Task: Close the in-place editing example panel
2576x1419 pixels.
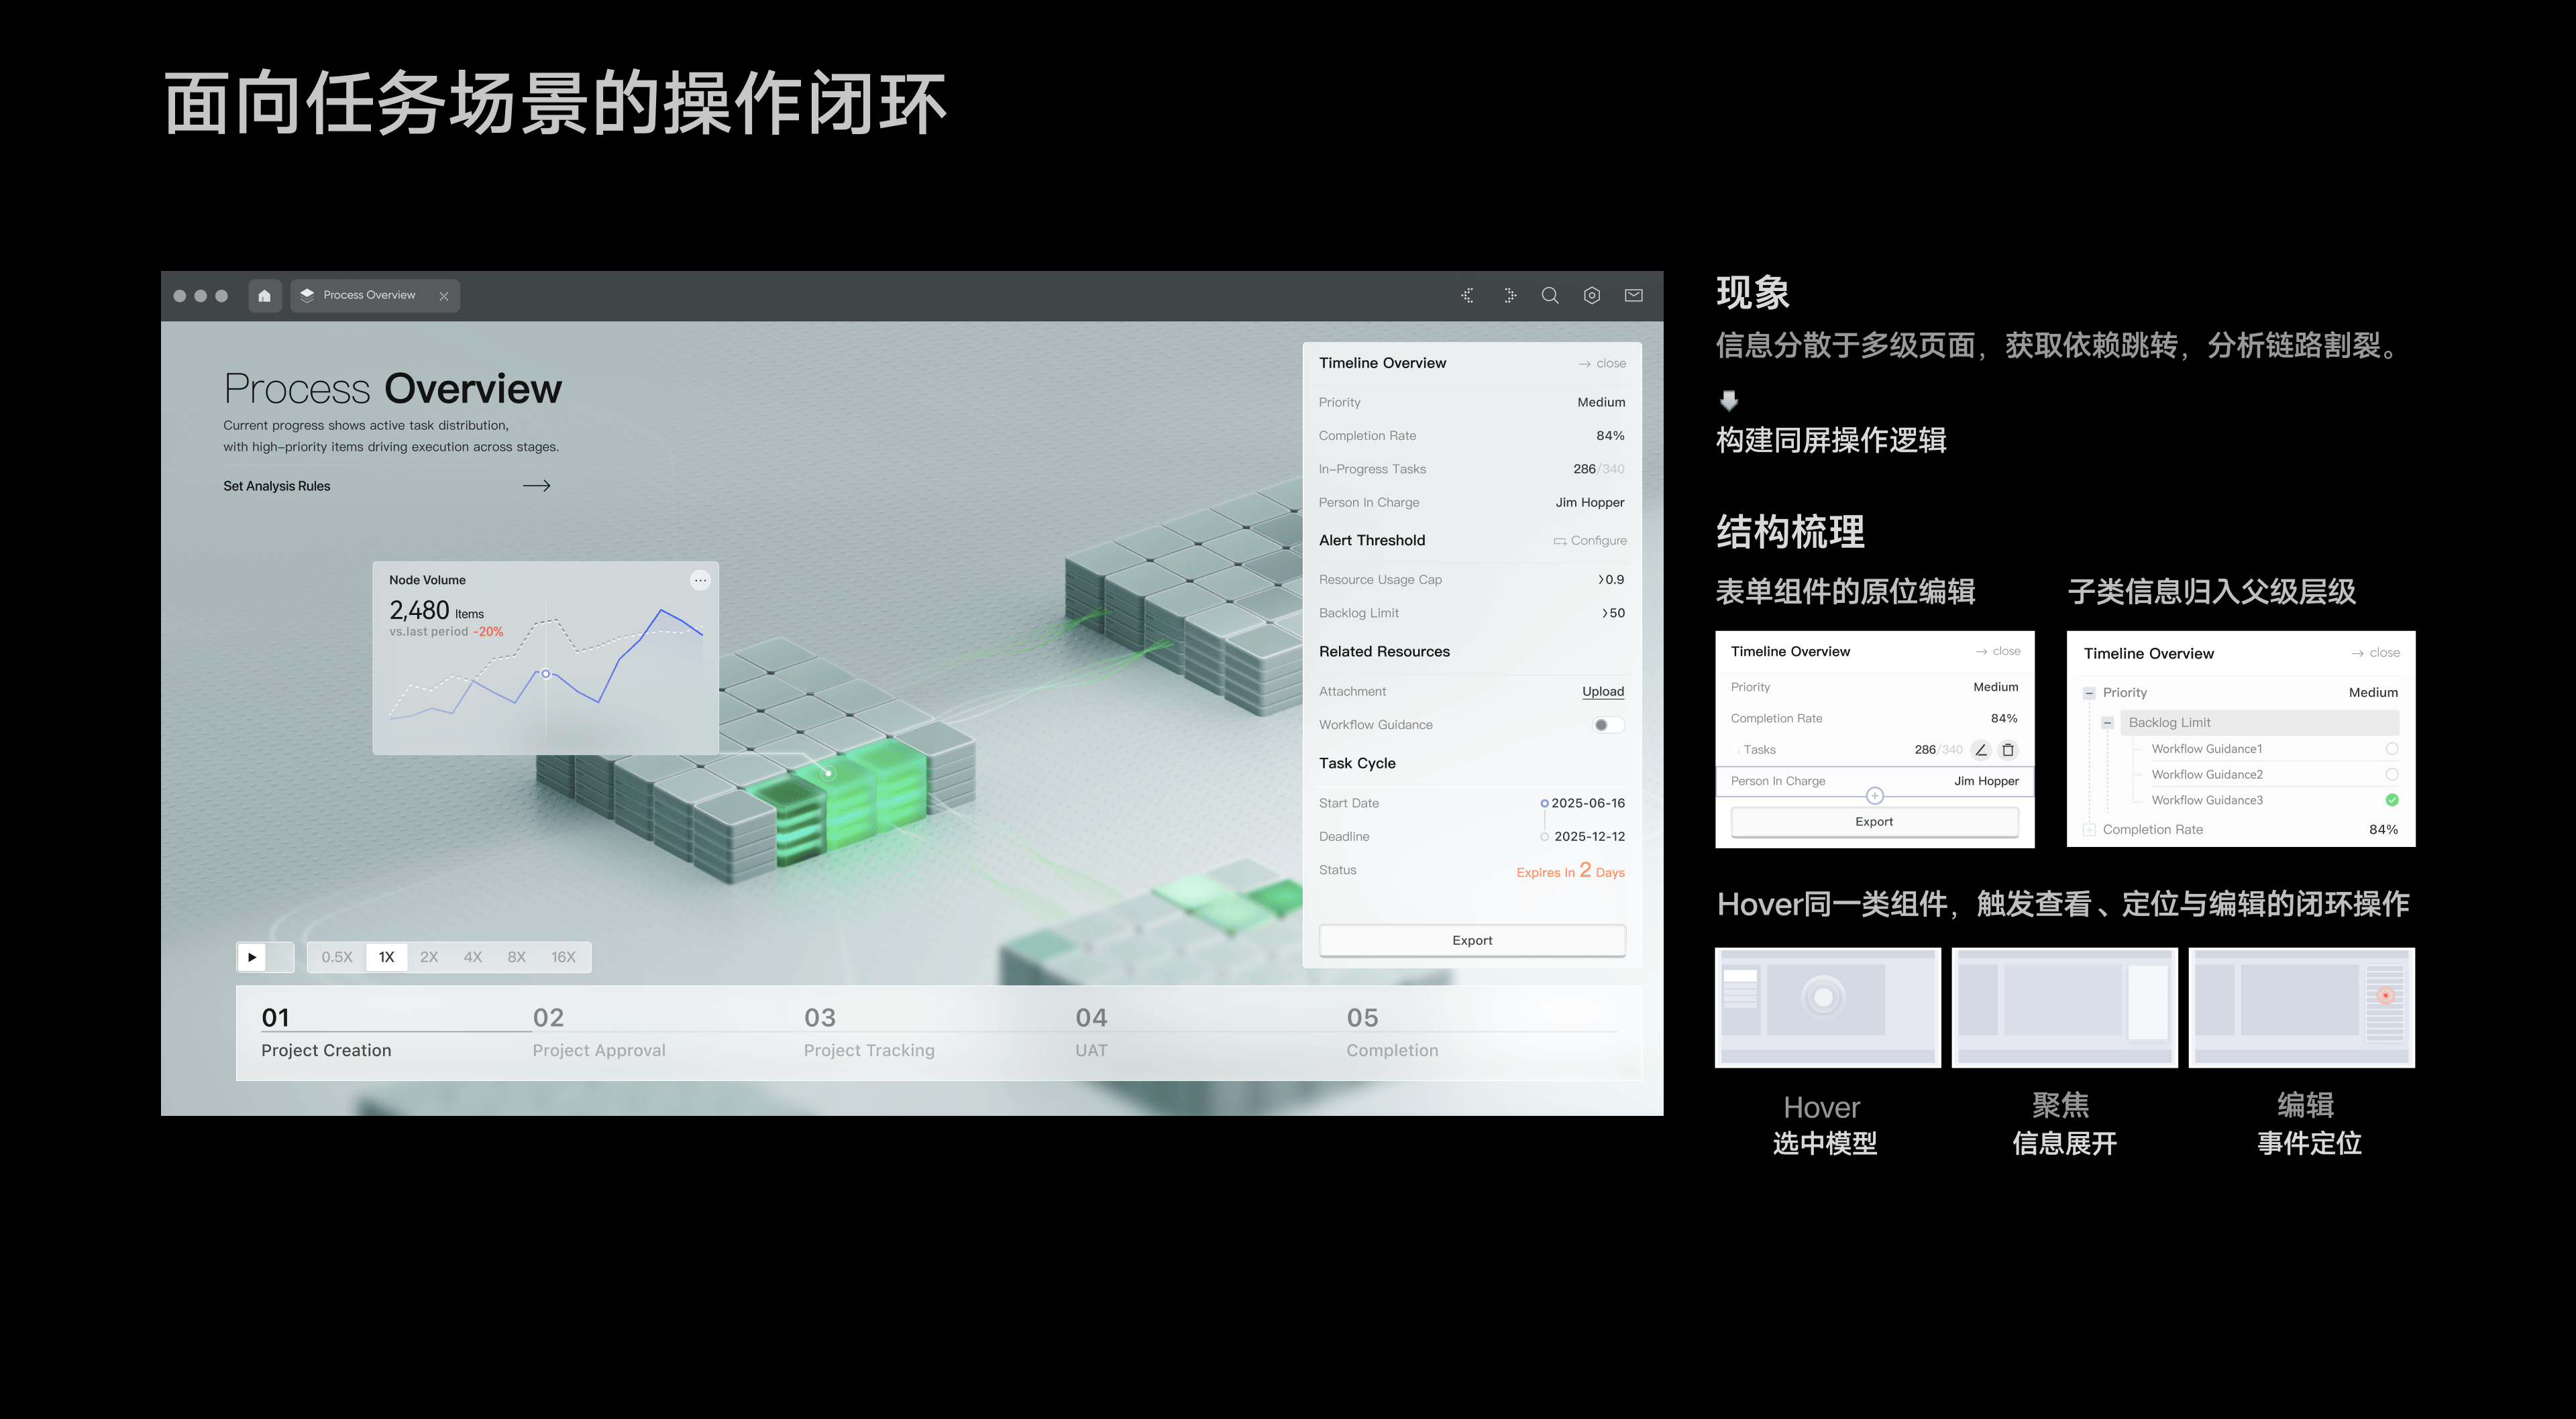Action: [x=1998, y=652]
